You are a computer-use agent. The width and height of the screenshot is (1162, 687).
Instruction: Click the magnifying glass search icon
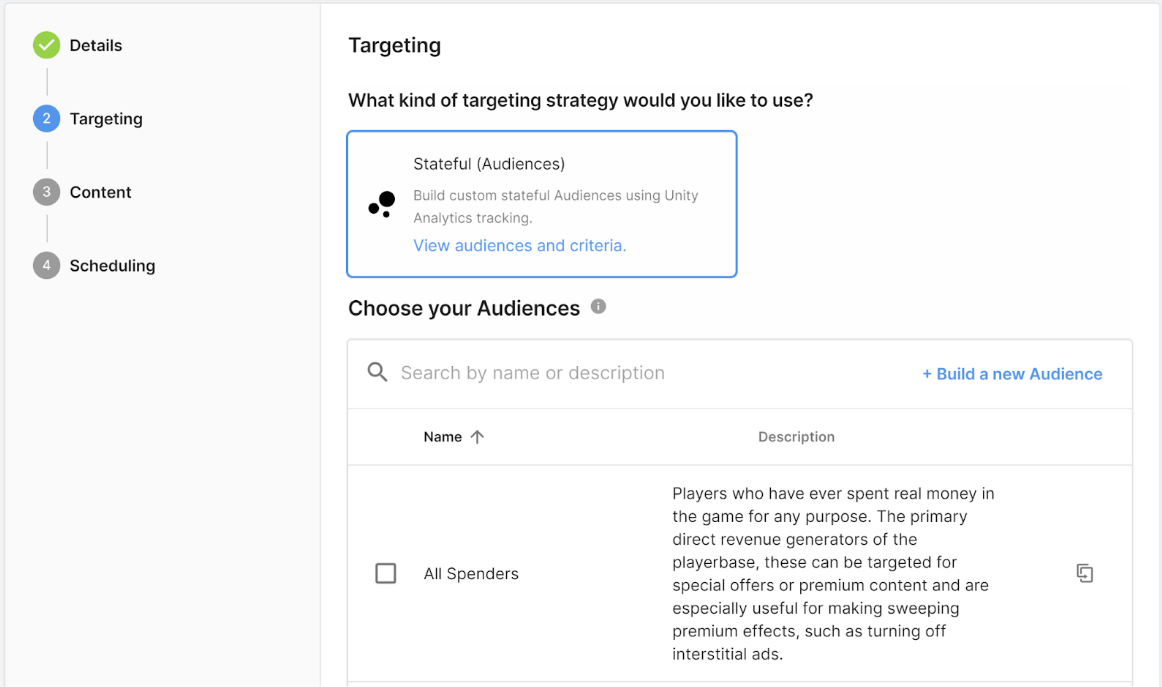(377, 373)
